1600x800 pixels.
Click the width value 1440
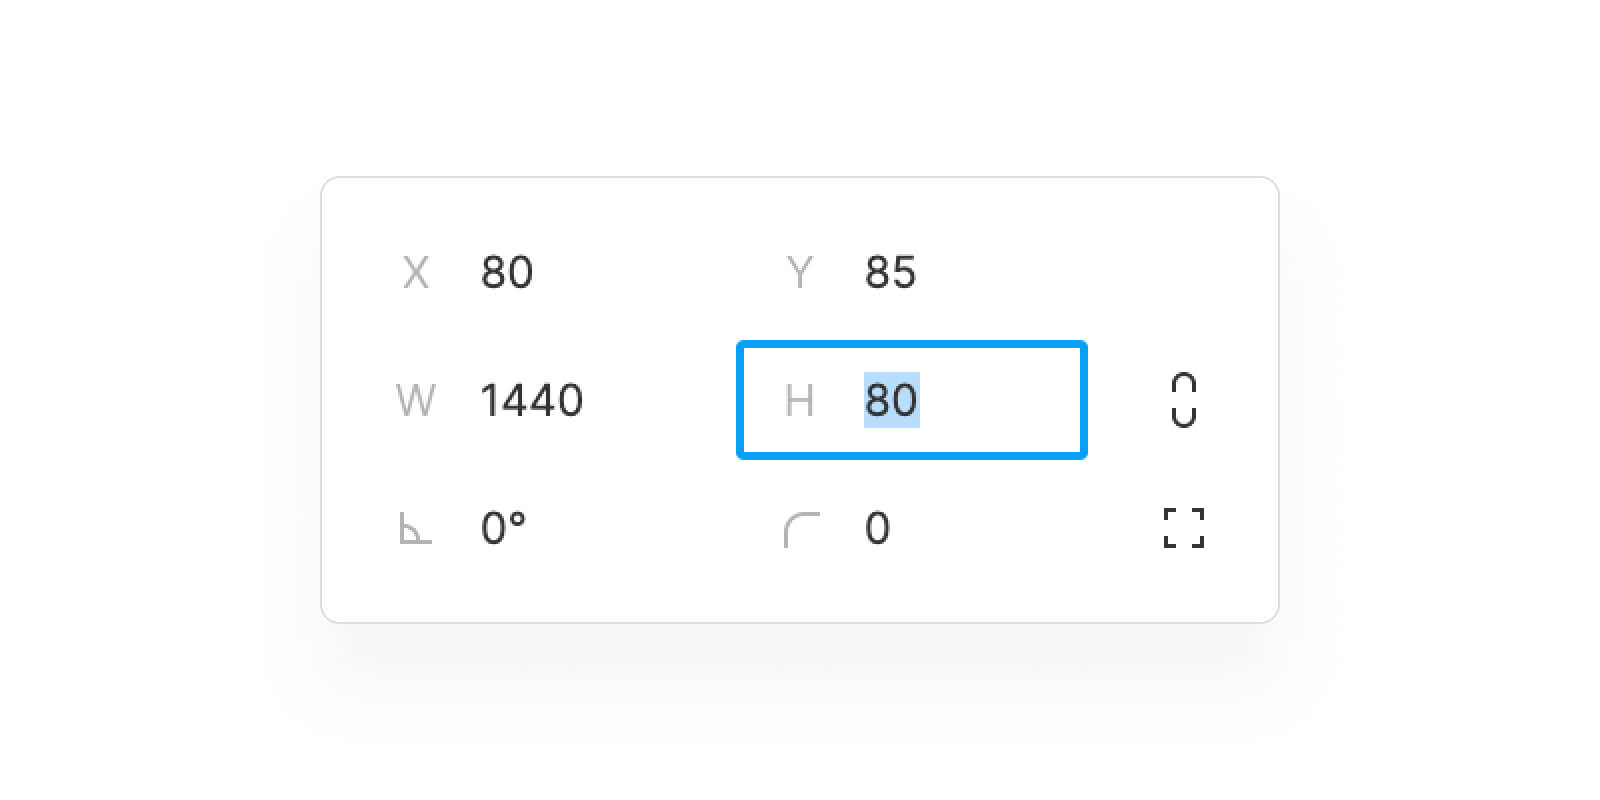click(532, 400)
